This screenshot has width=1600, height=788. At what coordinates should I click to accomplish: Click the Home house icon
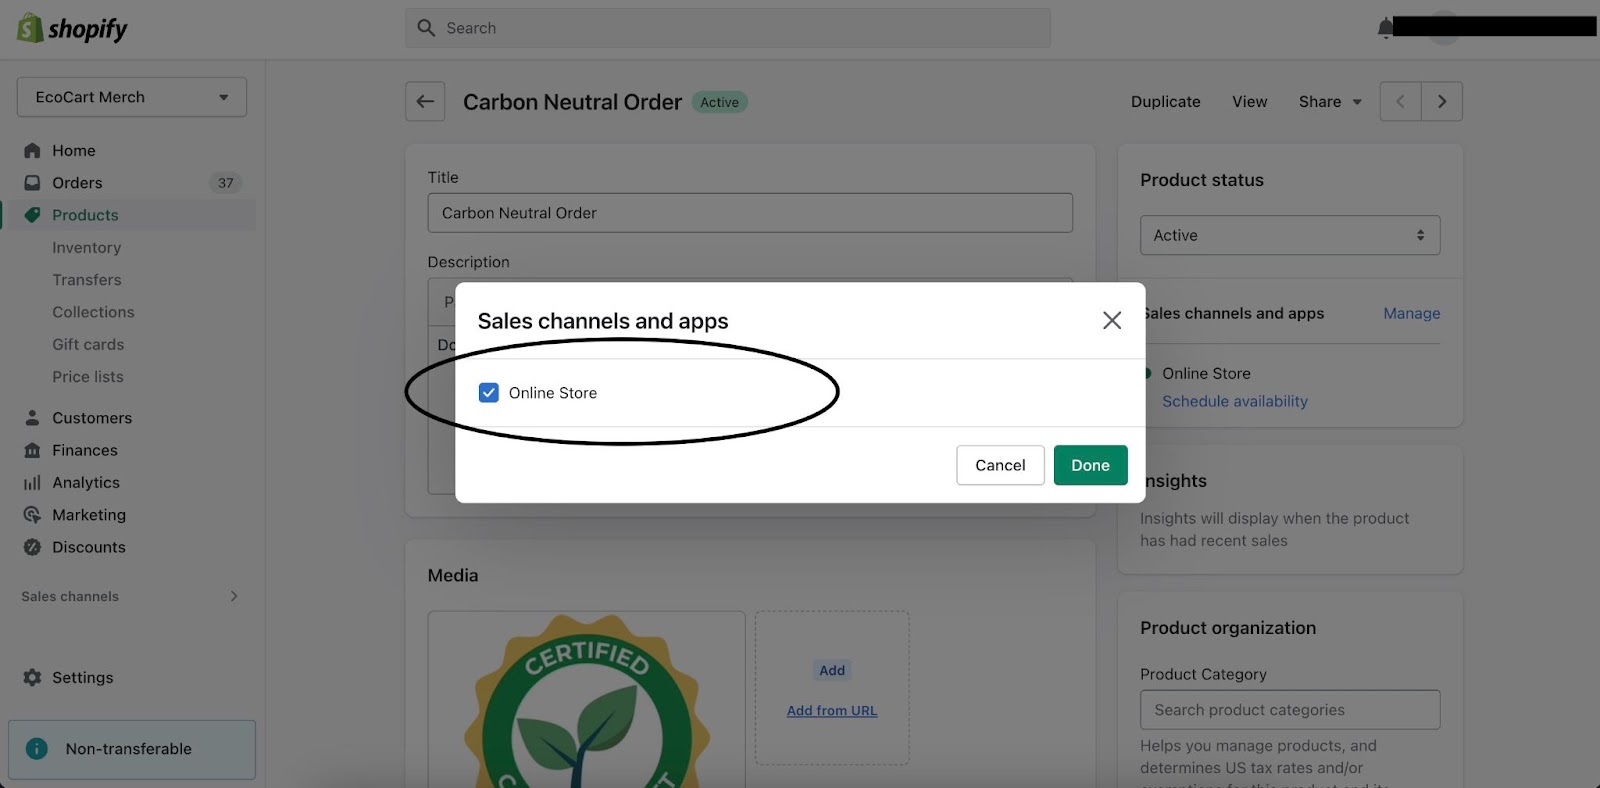pyautogui.click(x=32, y=150)
